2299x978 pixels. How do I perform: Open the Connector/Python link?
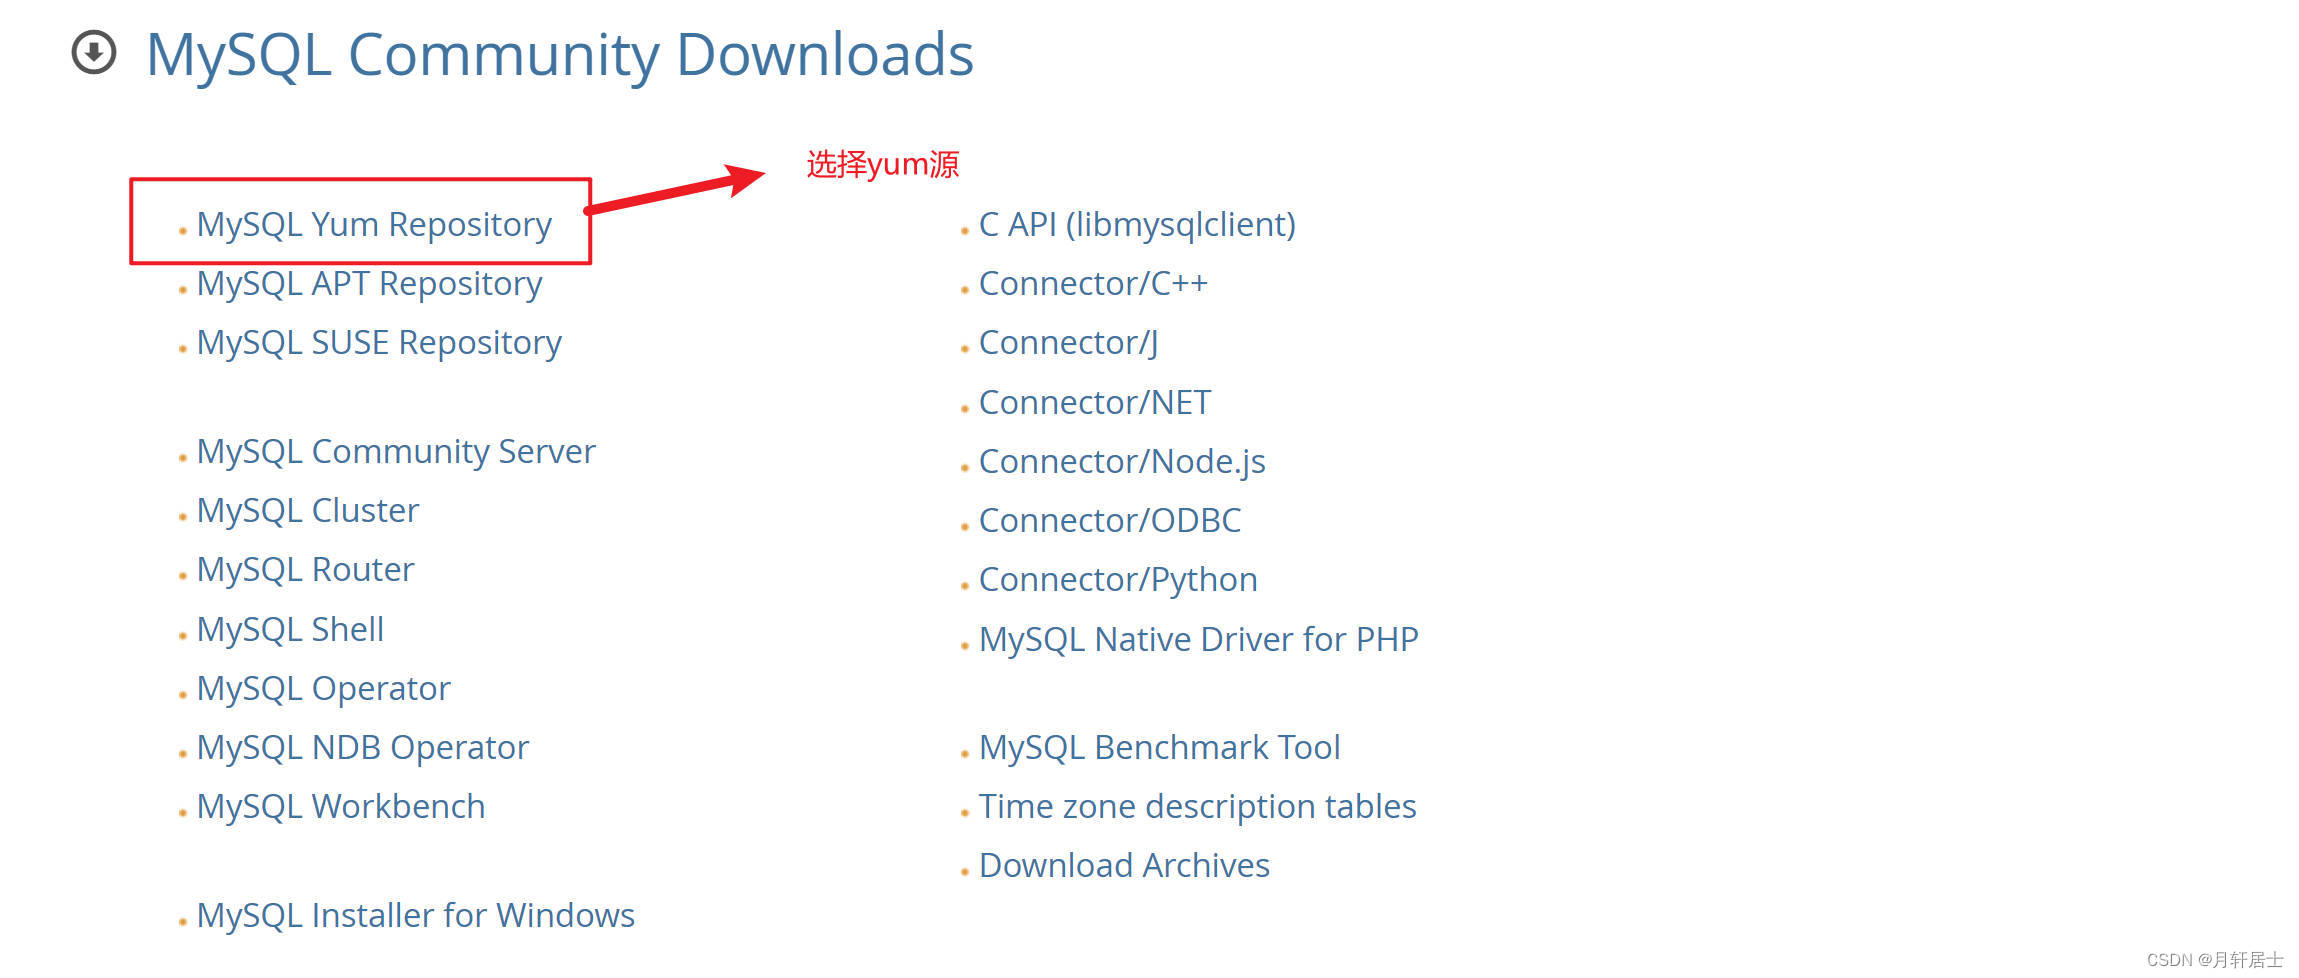[1118, 580]
